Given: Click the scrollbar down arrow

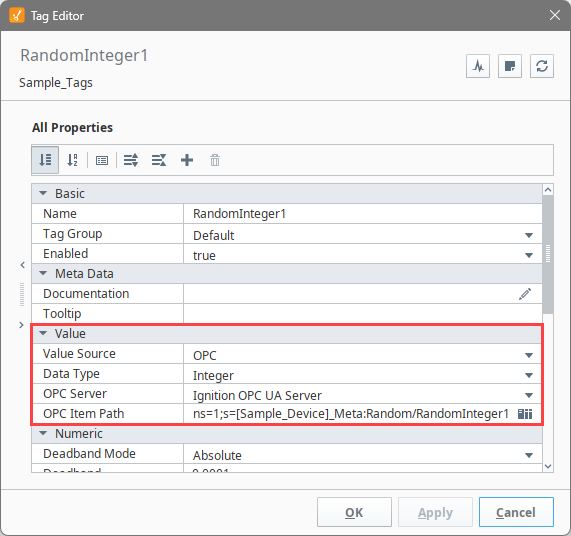Looking at the screenshot, I should coord(548,466).
